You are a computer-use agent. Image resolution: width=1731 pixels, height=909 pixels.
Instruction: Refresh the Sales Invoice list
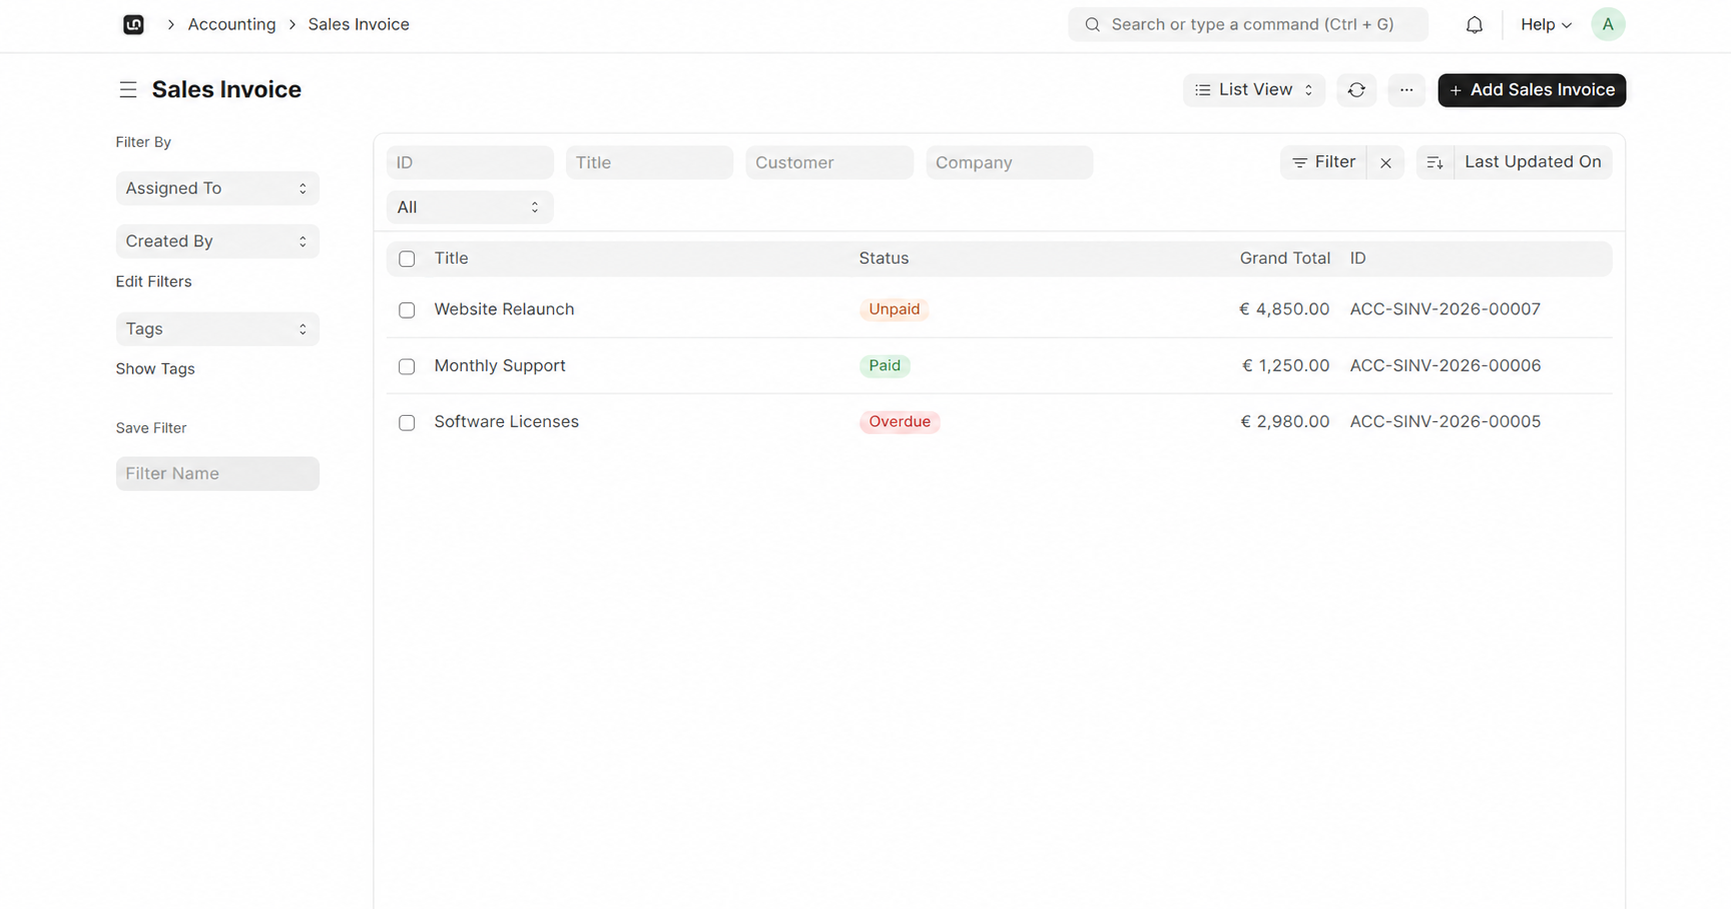(1356, 90)
